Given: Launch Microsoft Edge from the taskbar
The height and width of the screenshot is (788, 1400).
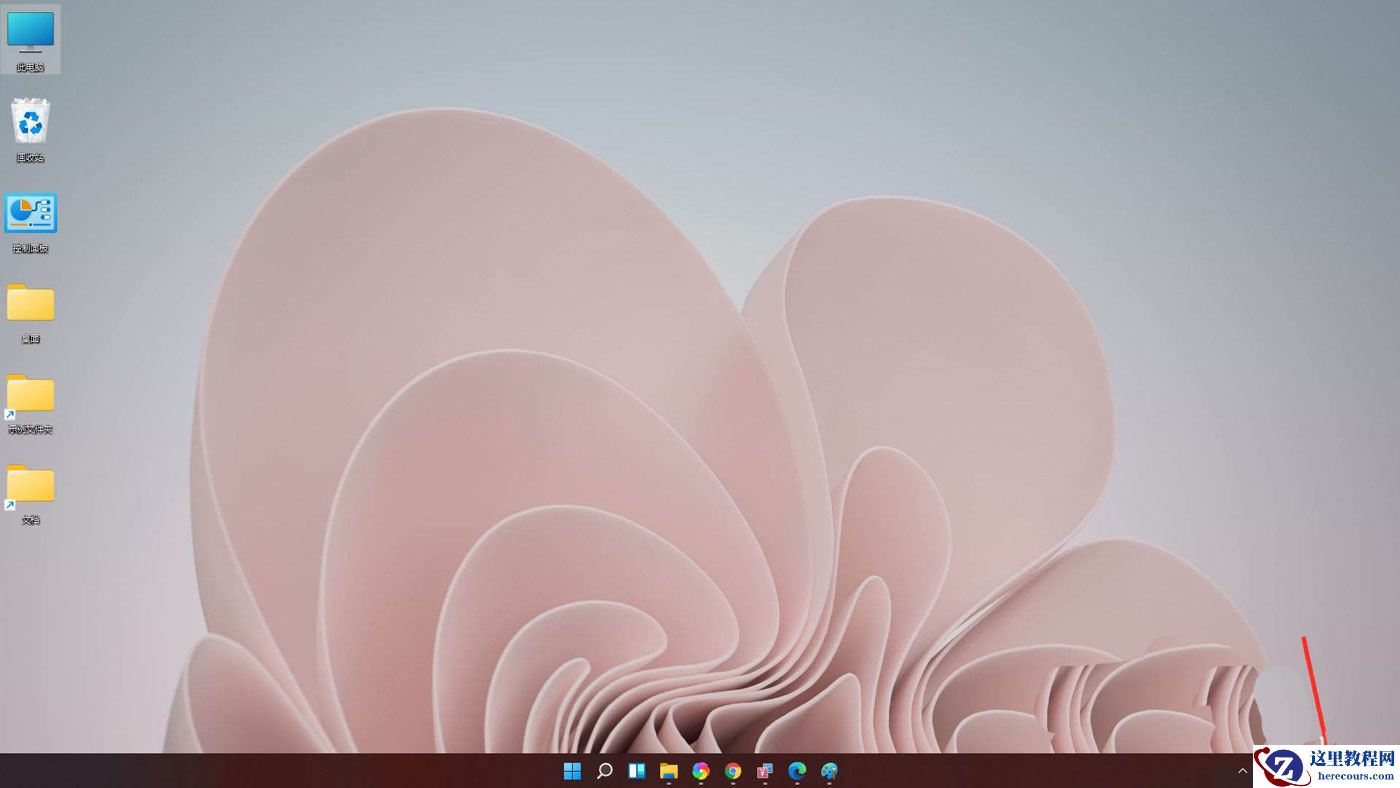Looking at the screenshot, I should point(797,771).
